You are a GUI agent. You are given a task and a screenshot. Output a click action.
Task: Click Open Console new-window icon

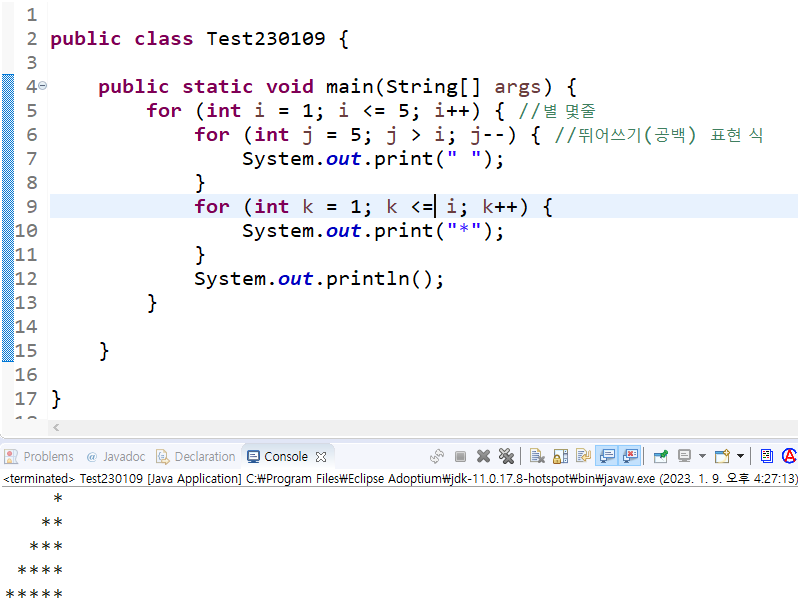point(722,456)
